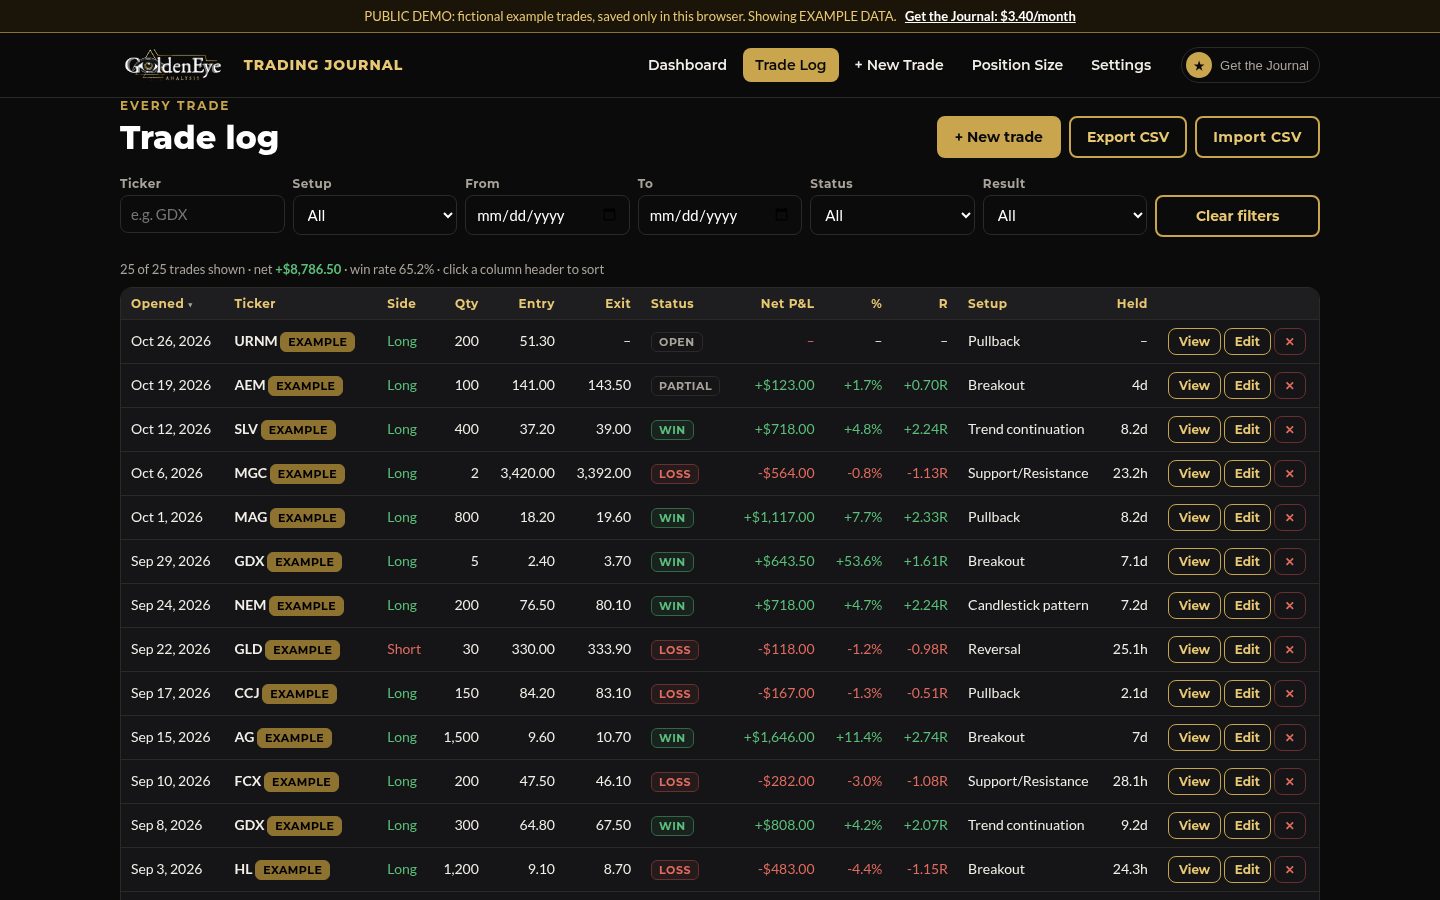Delete the AEM trade with the x icon
Screen dimensions: 1440x900
1290,386
